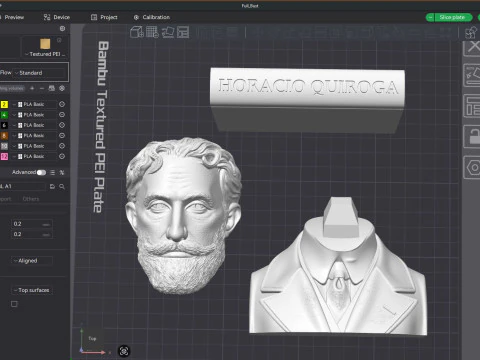
Task: Click the second 0.2 value field
Action: 32,234
